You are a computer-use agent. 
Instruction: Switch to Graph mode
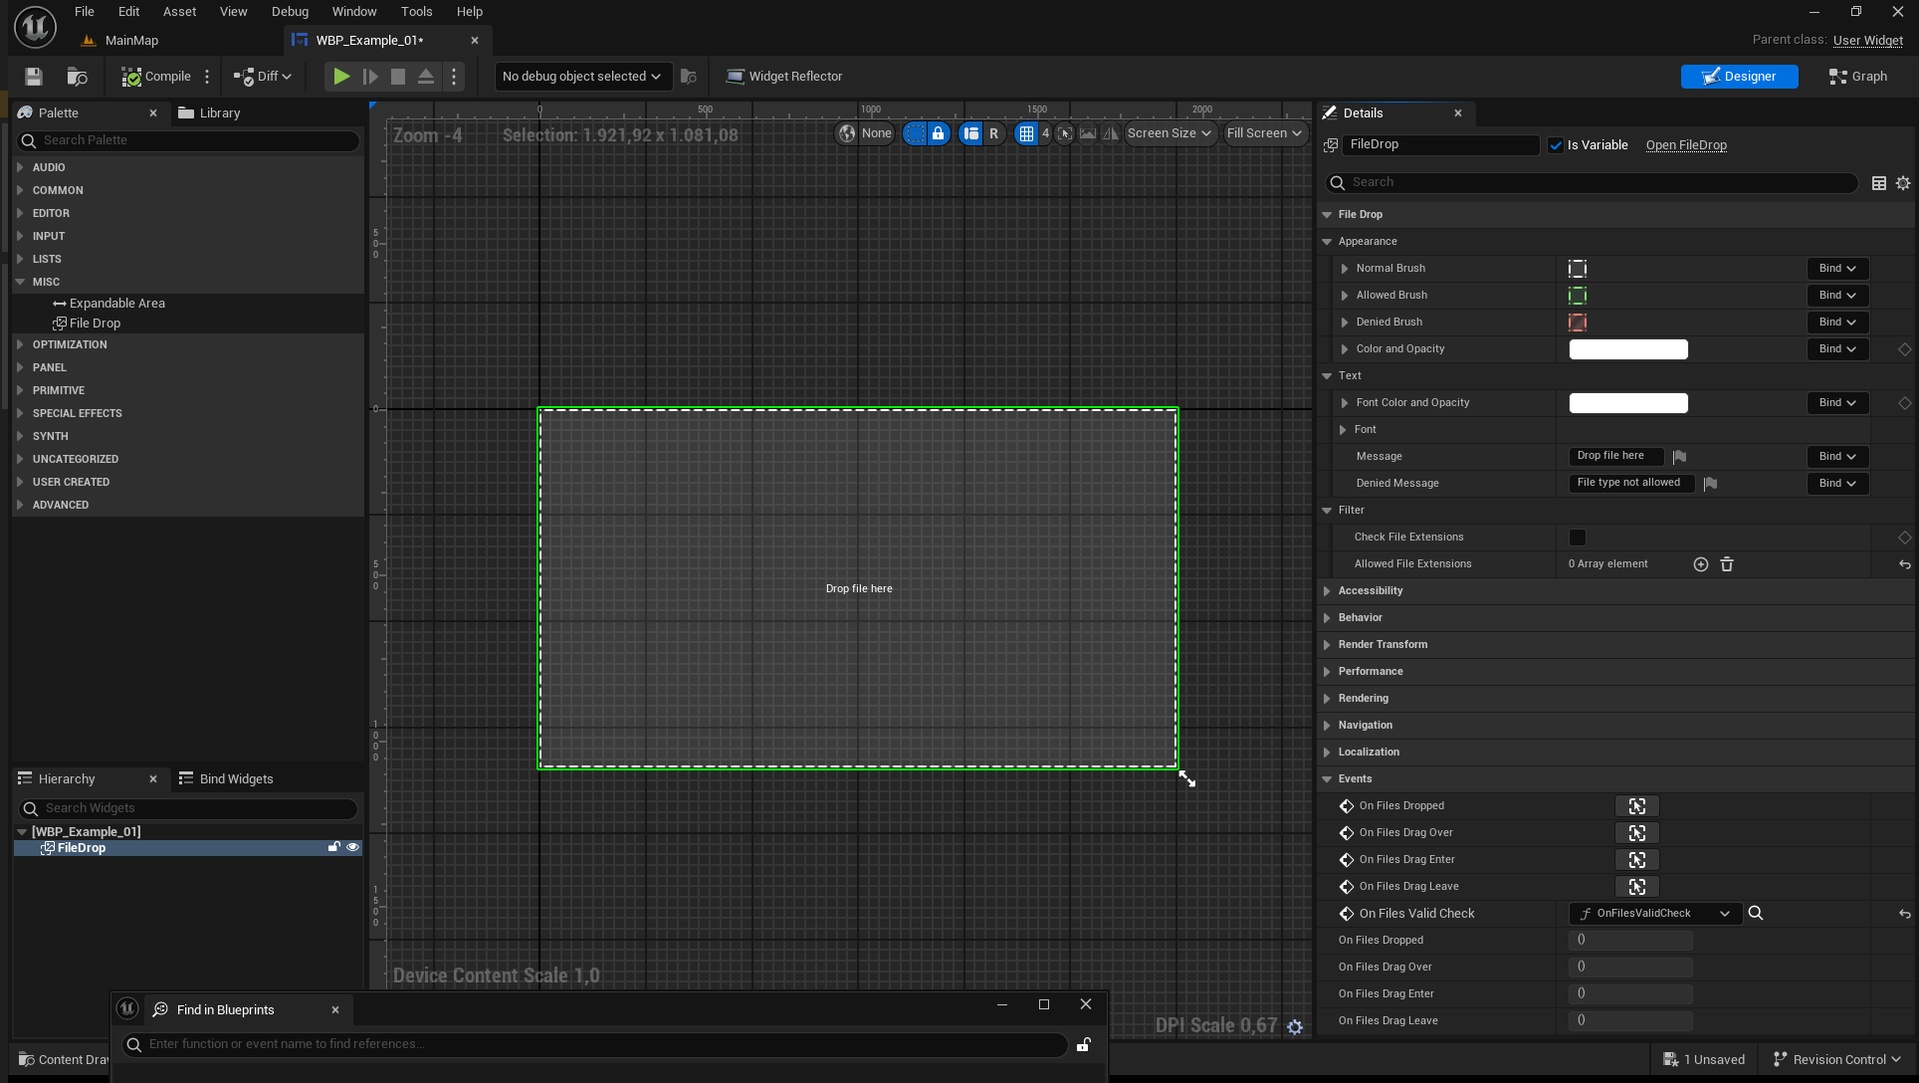(x=1858, y=76)
